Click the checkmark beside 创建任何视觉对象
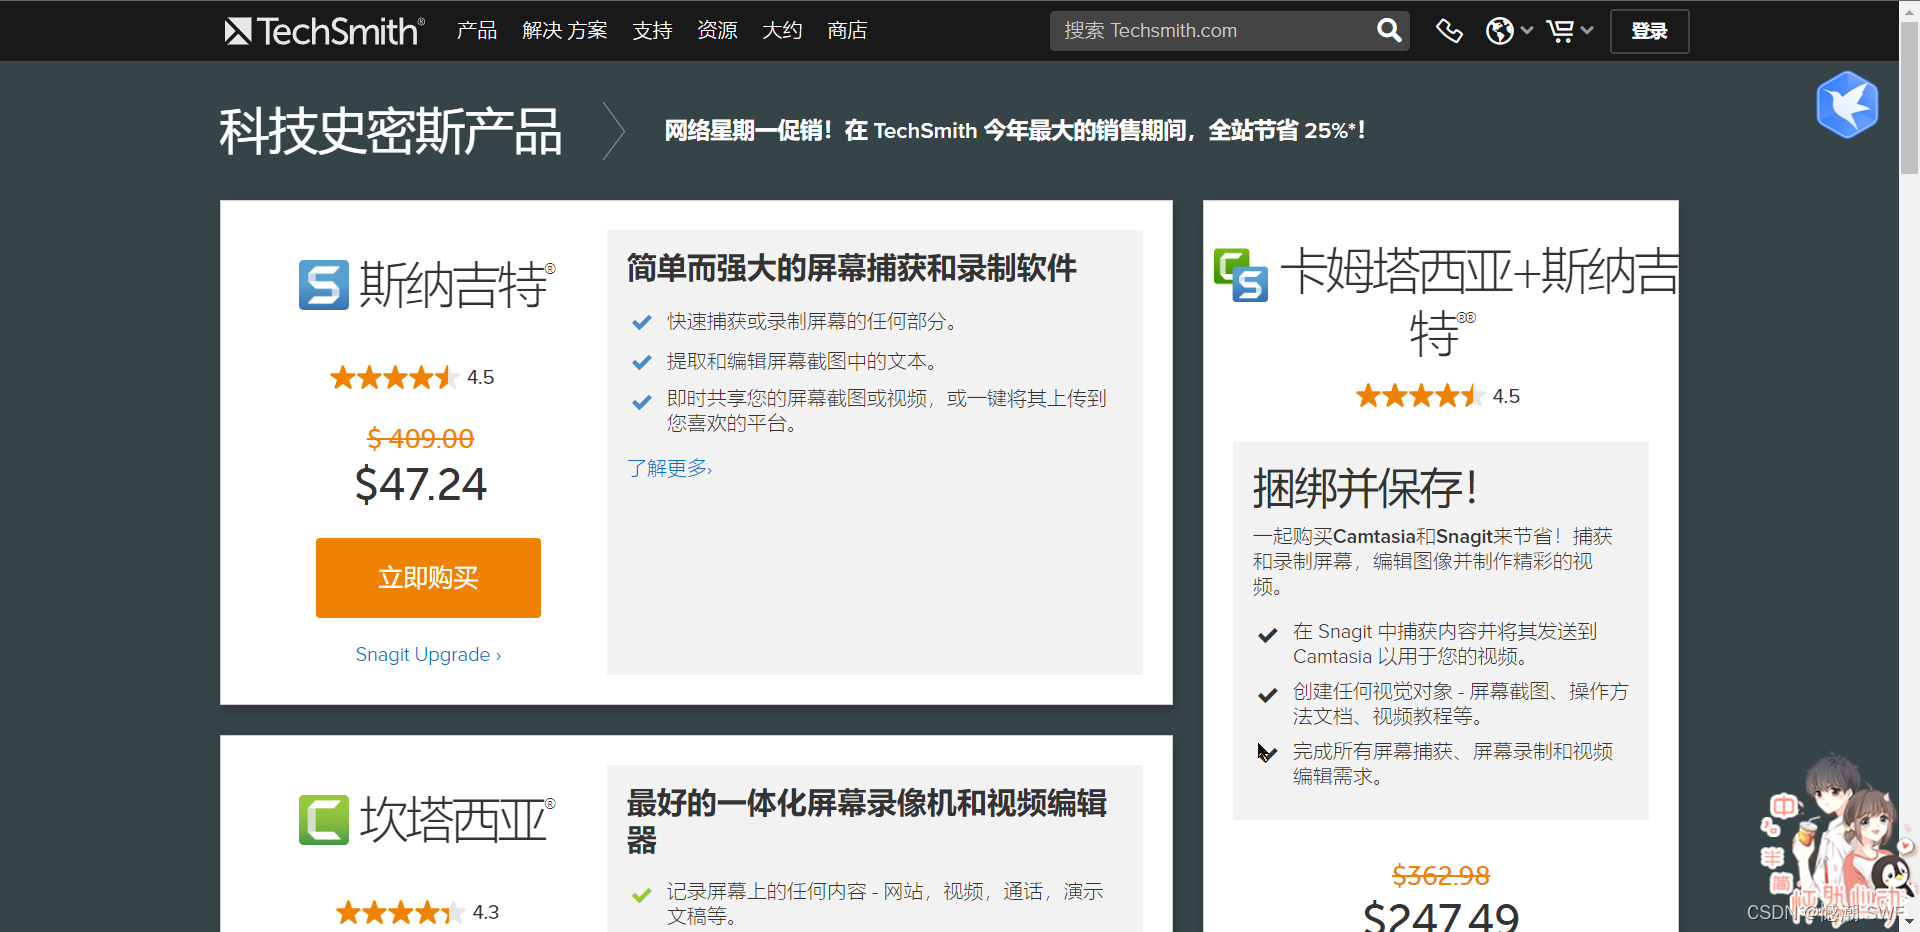The width and height of the screenshot is (1920, 932). pyautogui.click(x=1268, y=695)
